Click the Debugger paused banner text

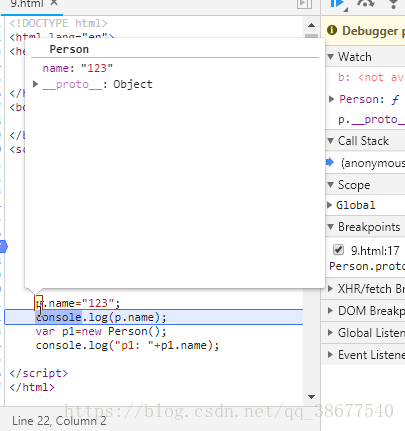(373, 31)
